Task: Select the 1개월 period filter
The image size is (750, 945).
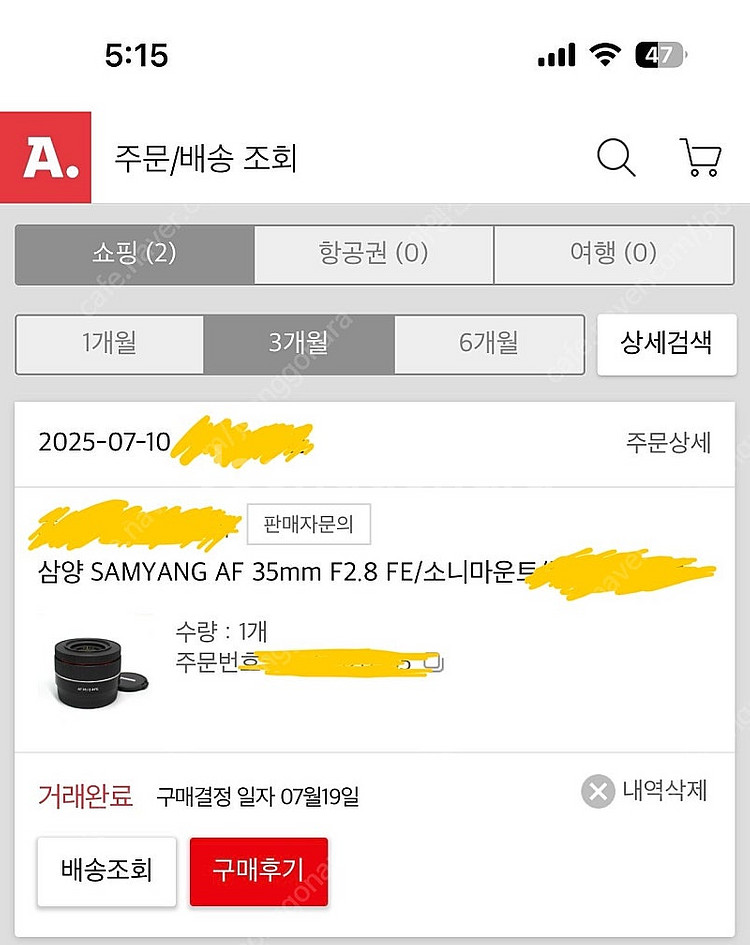Action: pyautogui.click(x=109, y=344)
